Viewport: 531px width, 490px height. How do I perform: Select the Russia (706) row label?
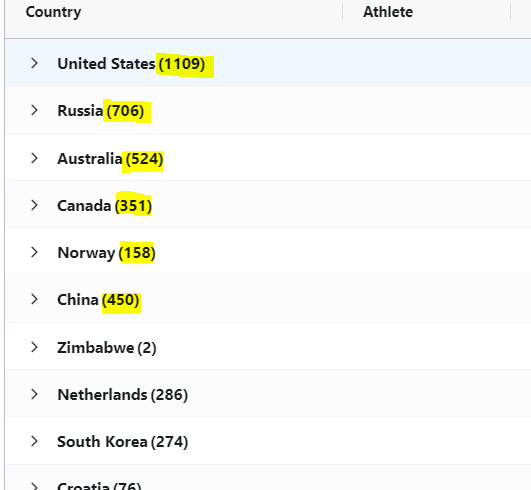pyautogui.click(x=101, y=111)
